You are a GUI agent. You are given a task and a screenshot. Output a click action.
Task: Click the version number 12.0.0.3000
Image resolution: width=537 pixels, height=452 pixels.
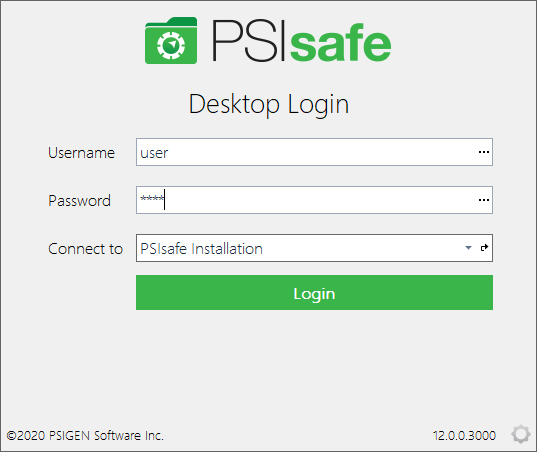(x=464, y=436)
